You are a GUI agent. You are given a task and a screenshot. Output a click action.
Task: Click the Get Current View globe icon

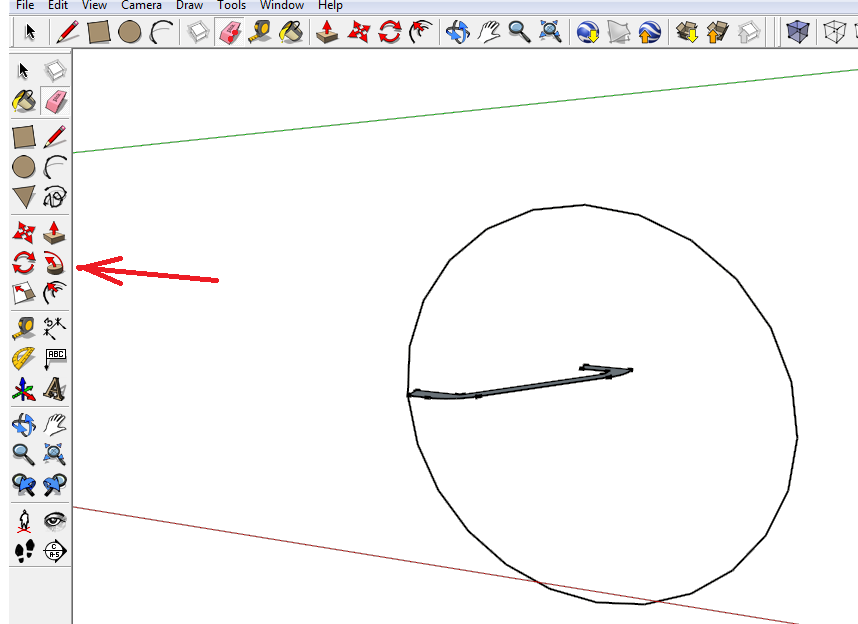coord(588,32)
